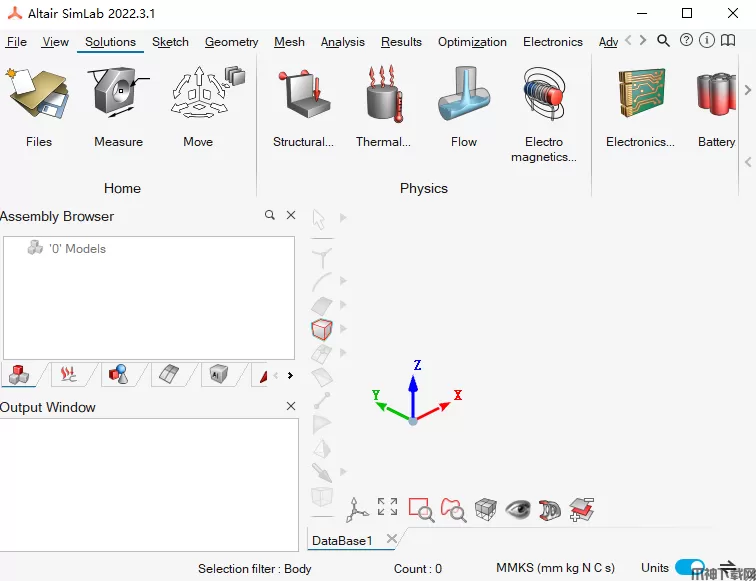
Task: Open the Files tool group
Action: click(x=38, y=107)
